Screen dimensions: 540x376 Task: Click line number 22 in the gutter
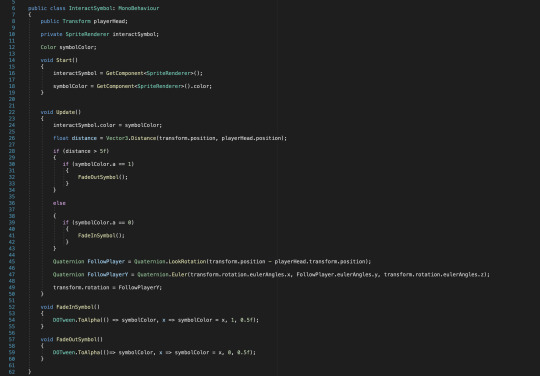click(x=12, y=112)
